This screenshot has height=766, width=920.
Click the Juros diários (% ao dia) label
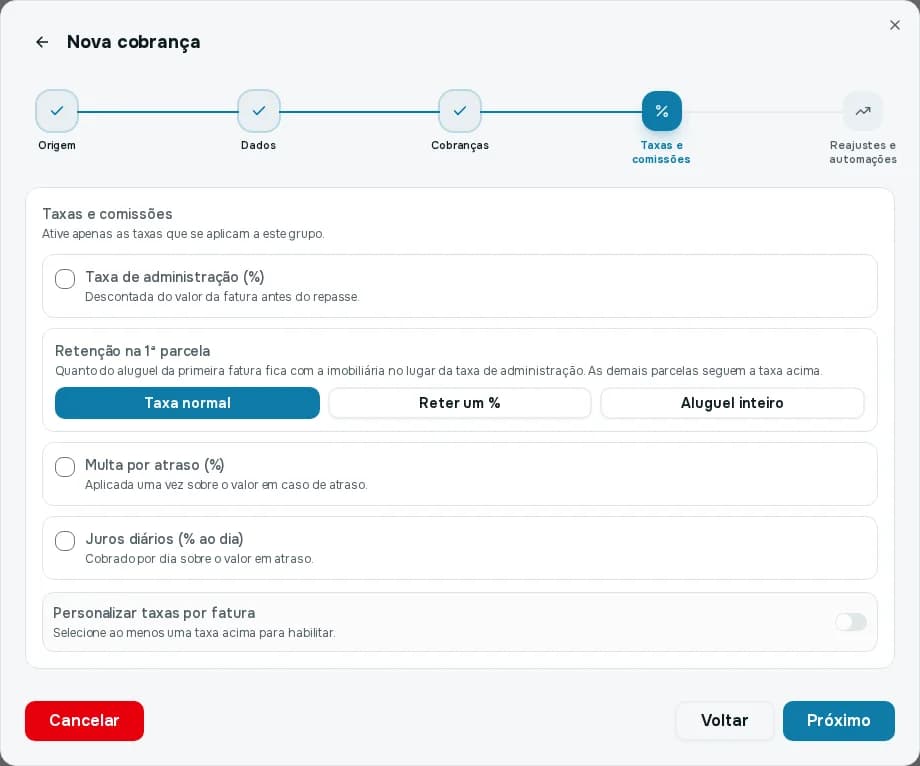(x=164, y=539)
